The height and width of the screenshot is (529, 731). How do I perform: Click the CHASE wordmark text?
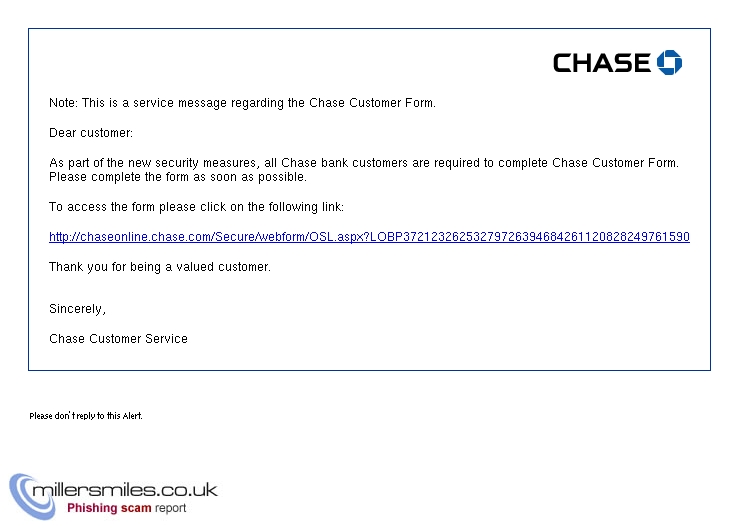[601, 63]
